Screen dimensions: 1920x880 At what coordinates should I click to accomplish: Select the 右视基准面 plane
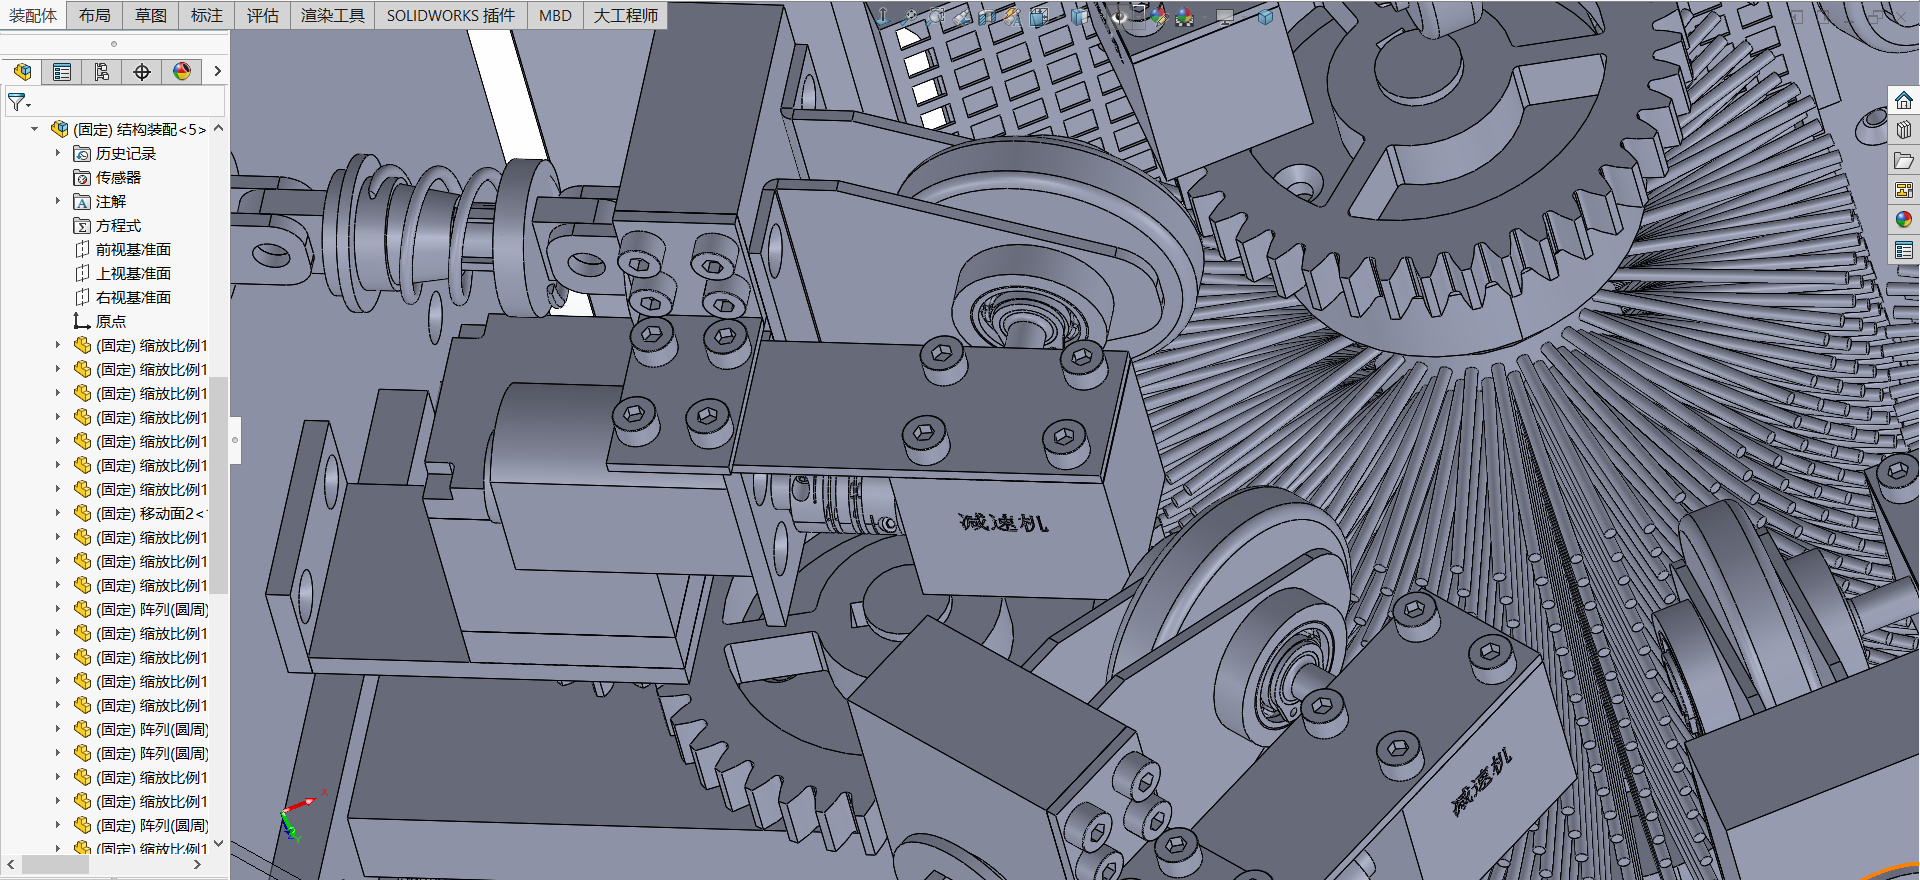[x=122, y=297]
